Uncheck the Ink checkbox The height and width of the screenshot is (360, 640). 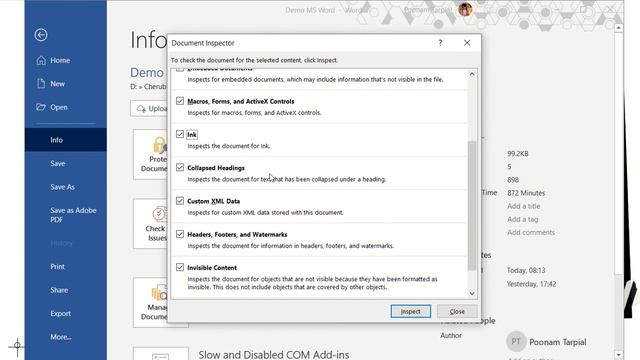pos(180,134)
